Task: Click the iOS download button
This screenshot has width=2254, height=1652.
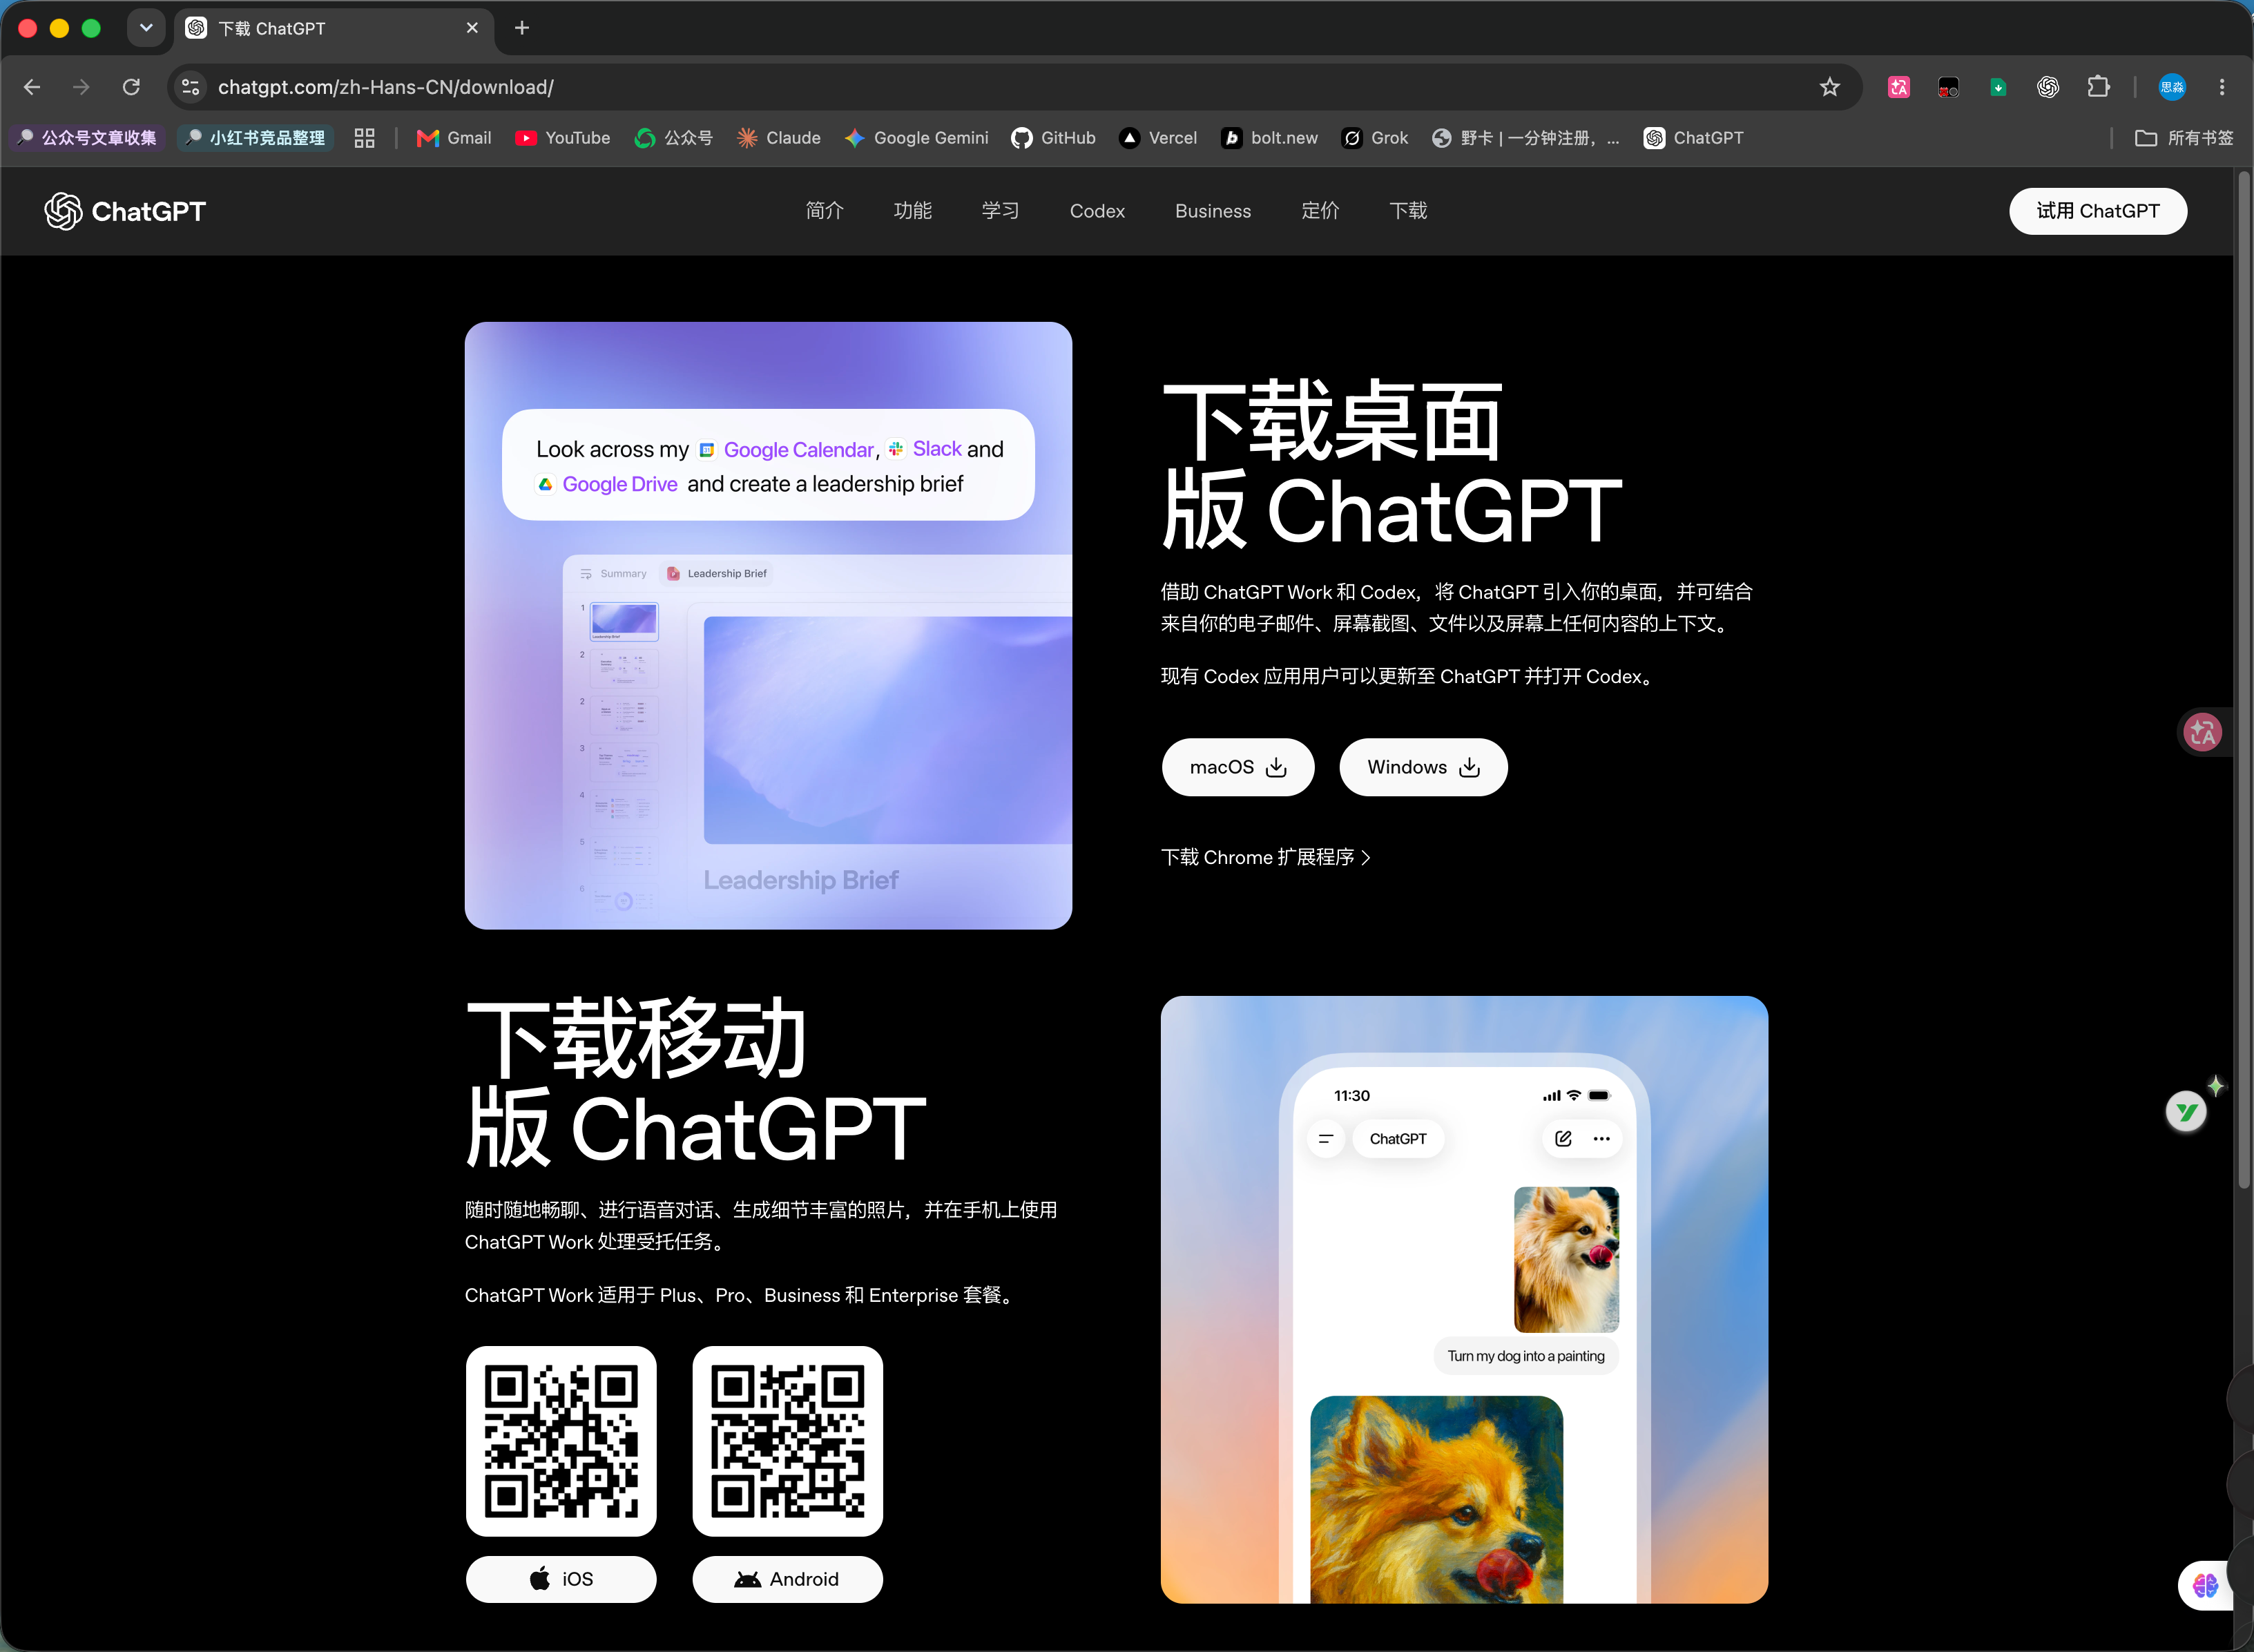Action: 561,1579
